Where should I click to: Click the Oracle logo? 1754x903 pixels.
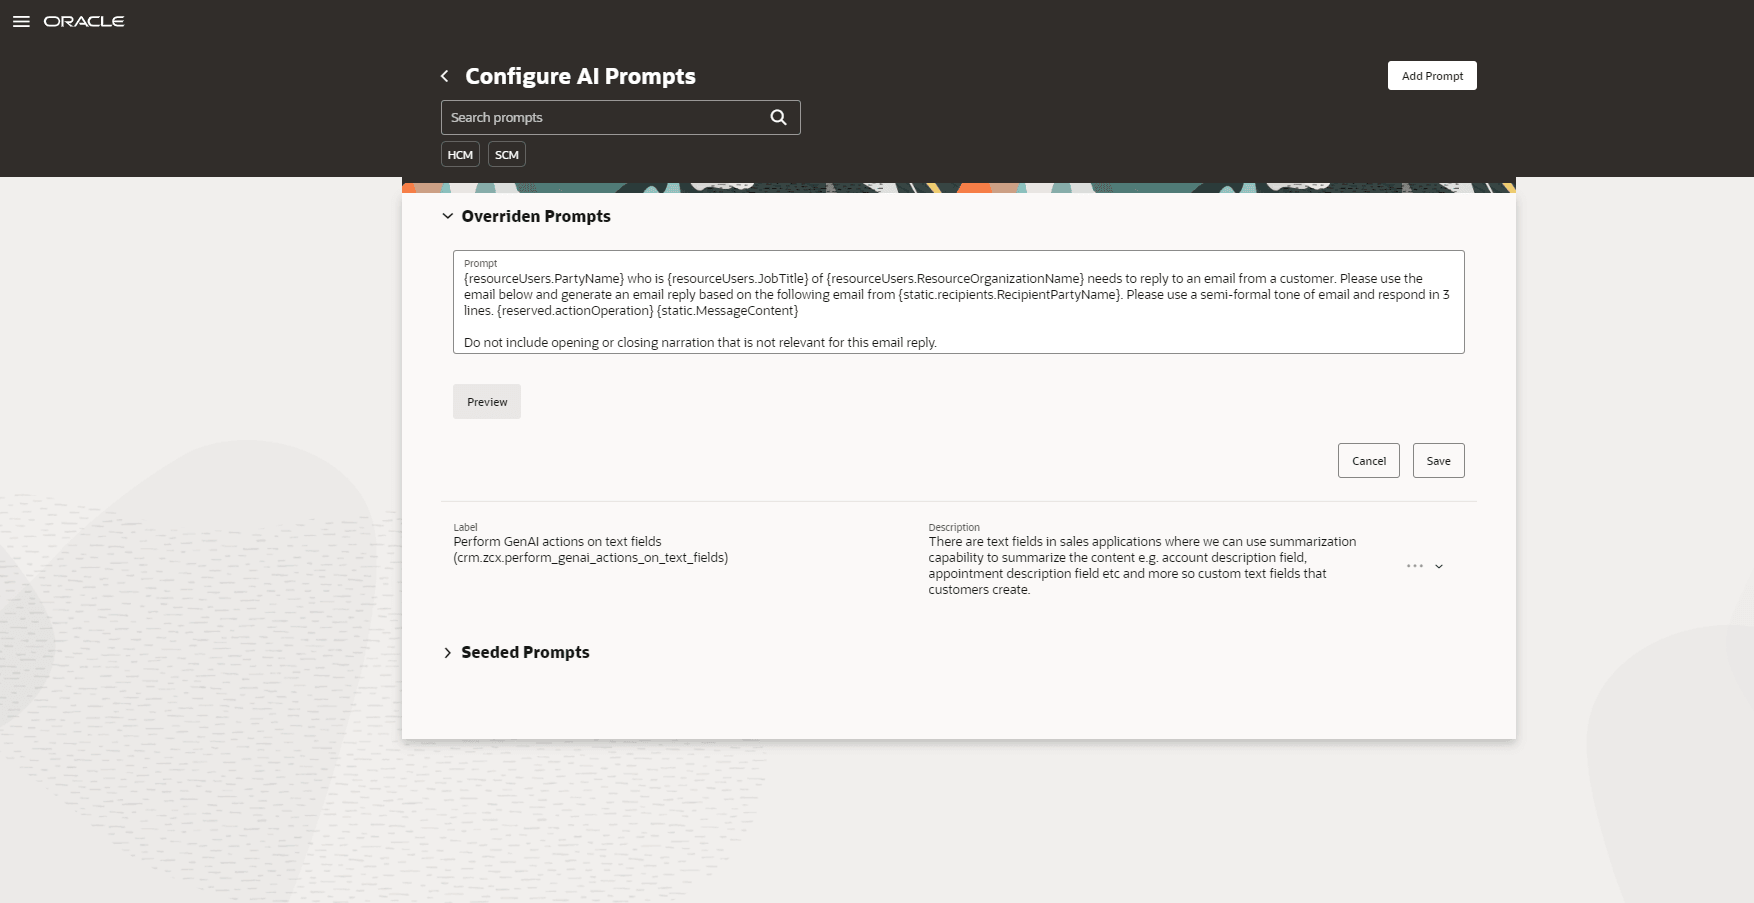(x=84, y=20)
